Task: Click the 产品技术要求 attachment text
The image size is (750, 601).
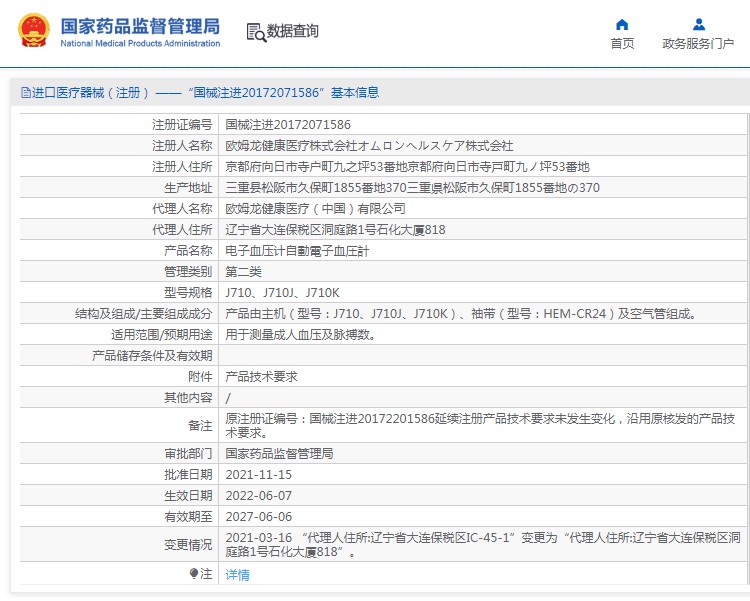Action: [x=261, y=377]
